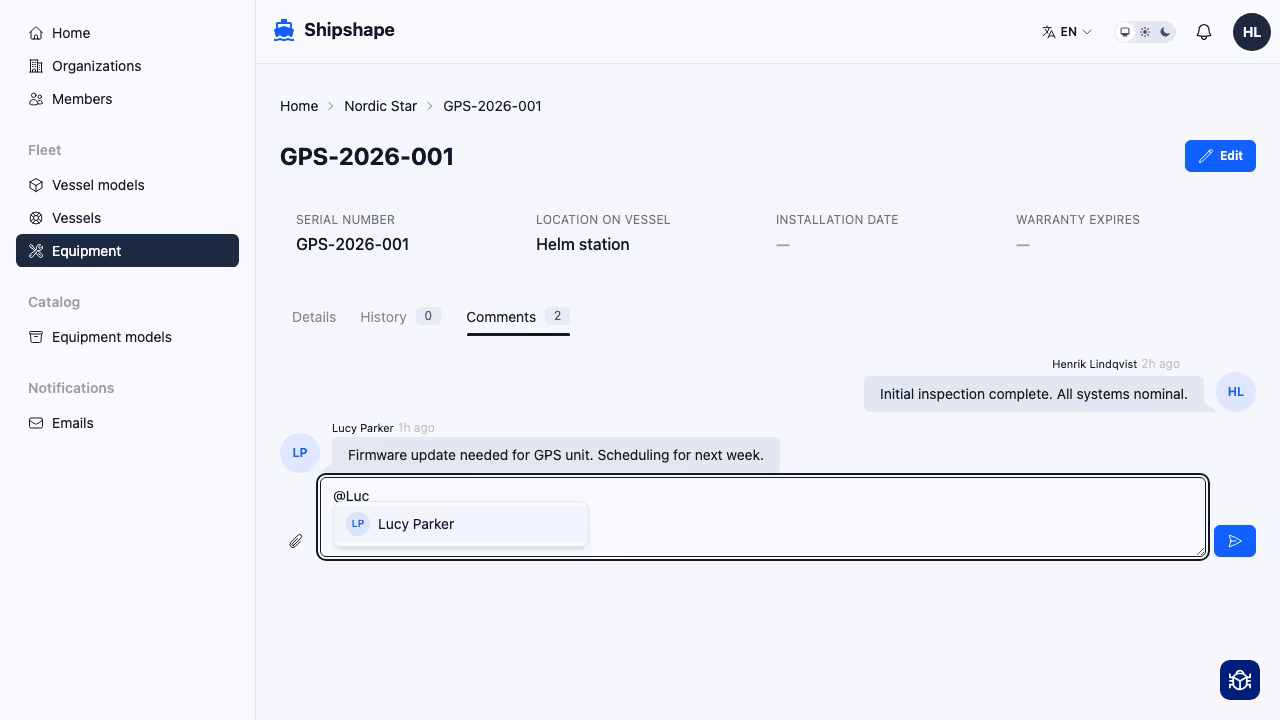Open the EN language dropdown
This screenshot has height=720, width=1280.
click(x=1069, y=31)
